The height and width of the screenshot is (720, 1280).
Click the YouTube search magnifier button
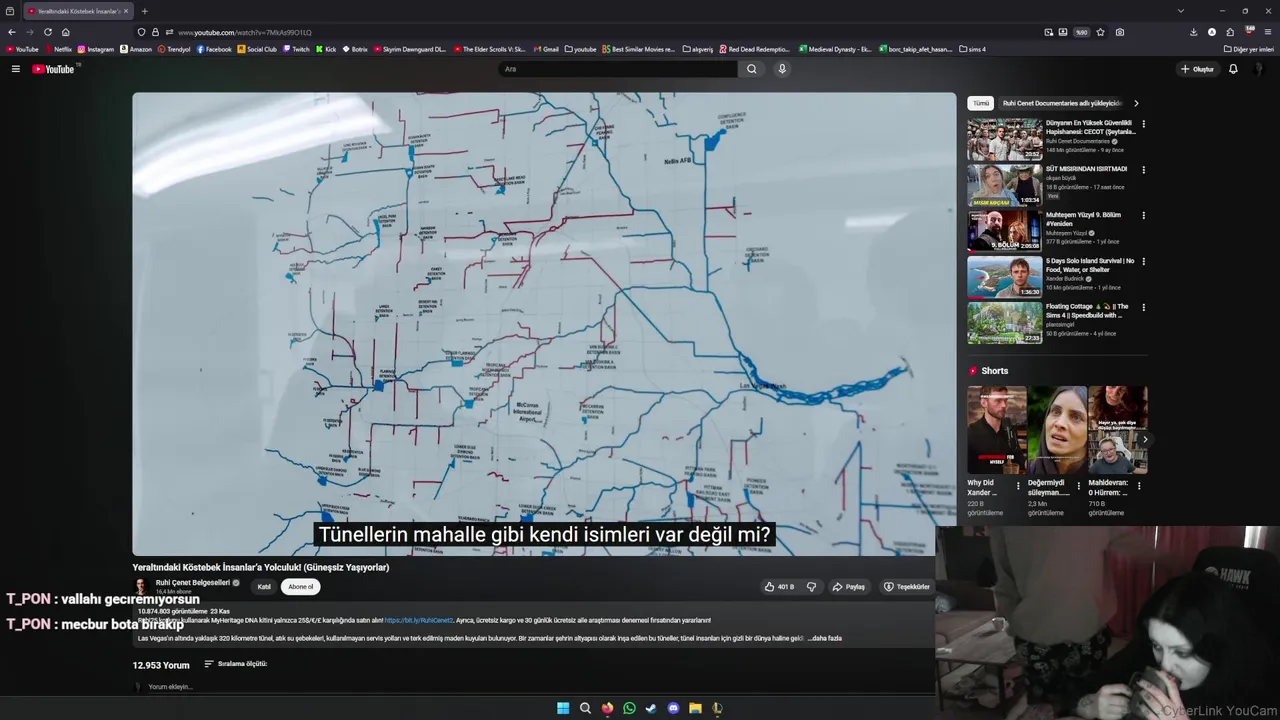(752, 69)
